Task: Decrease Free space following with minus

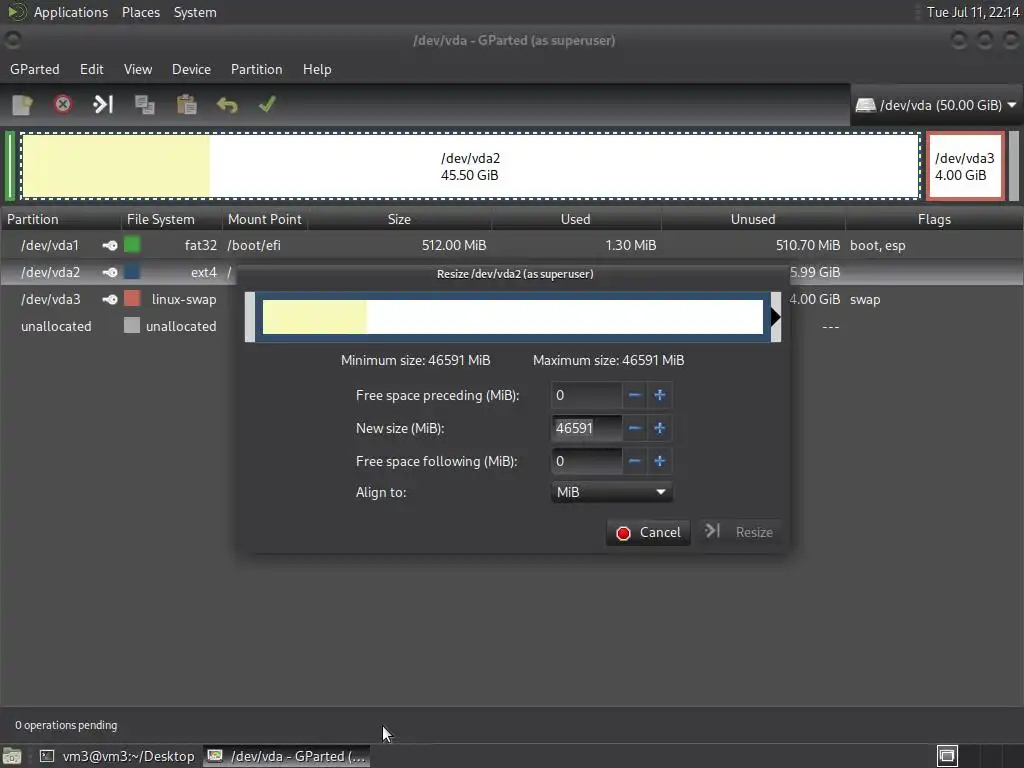Action: 634,461
